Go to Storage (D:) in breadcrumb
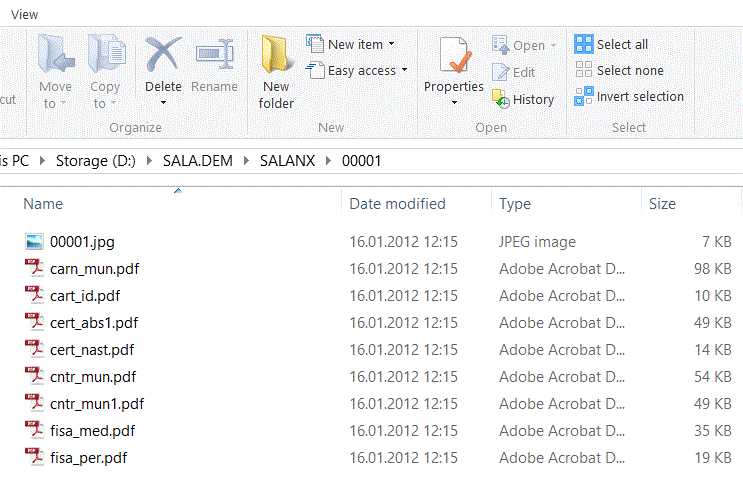743x492 pixels. (x=96, y=161)
